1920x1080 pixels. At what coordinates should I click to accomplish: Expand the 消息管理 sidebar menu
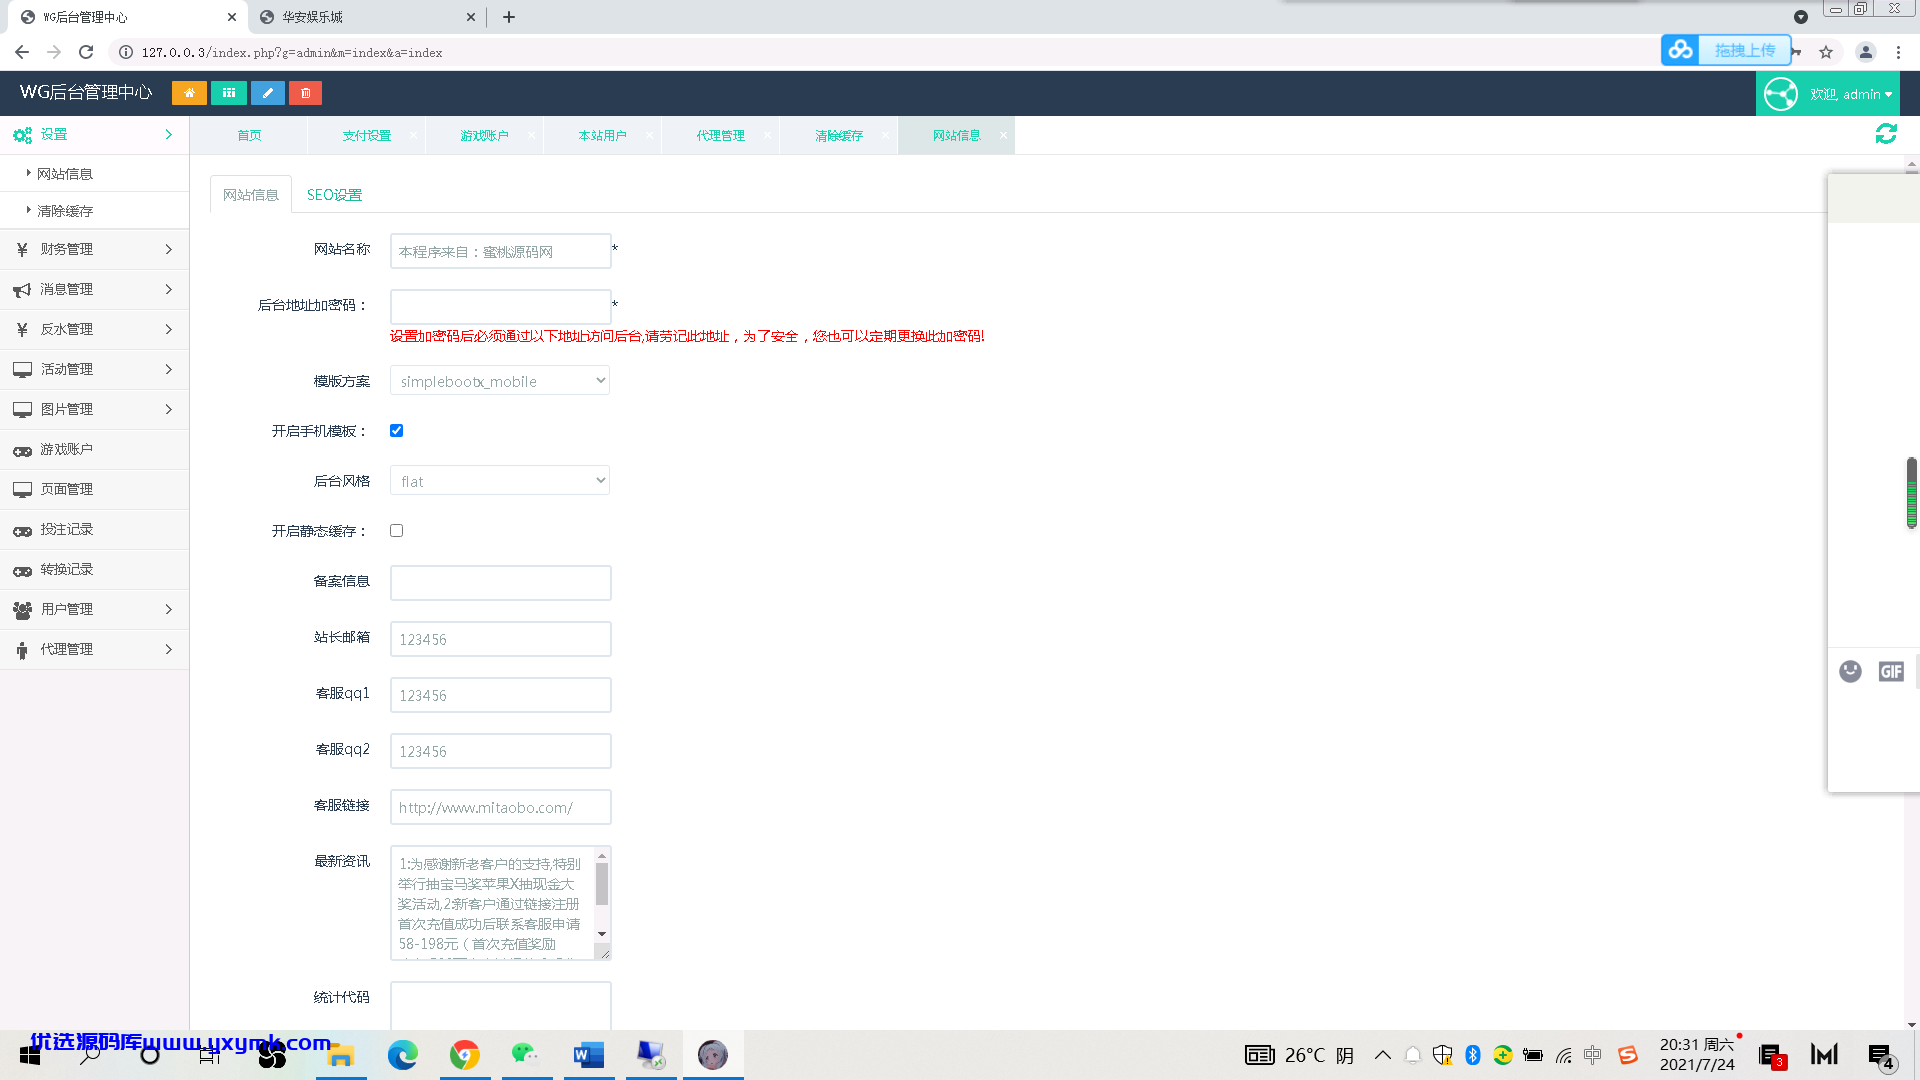pos(95,289)
